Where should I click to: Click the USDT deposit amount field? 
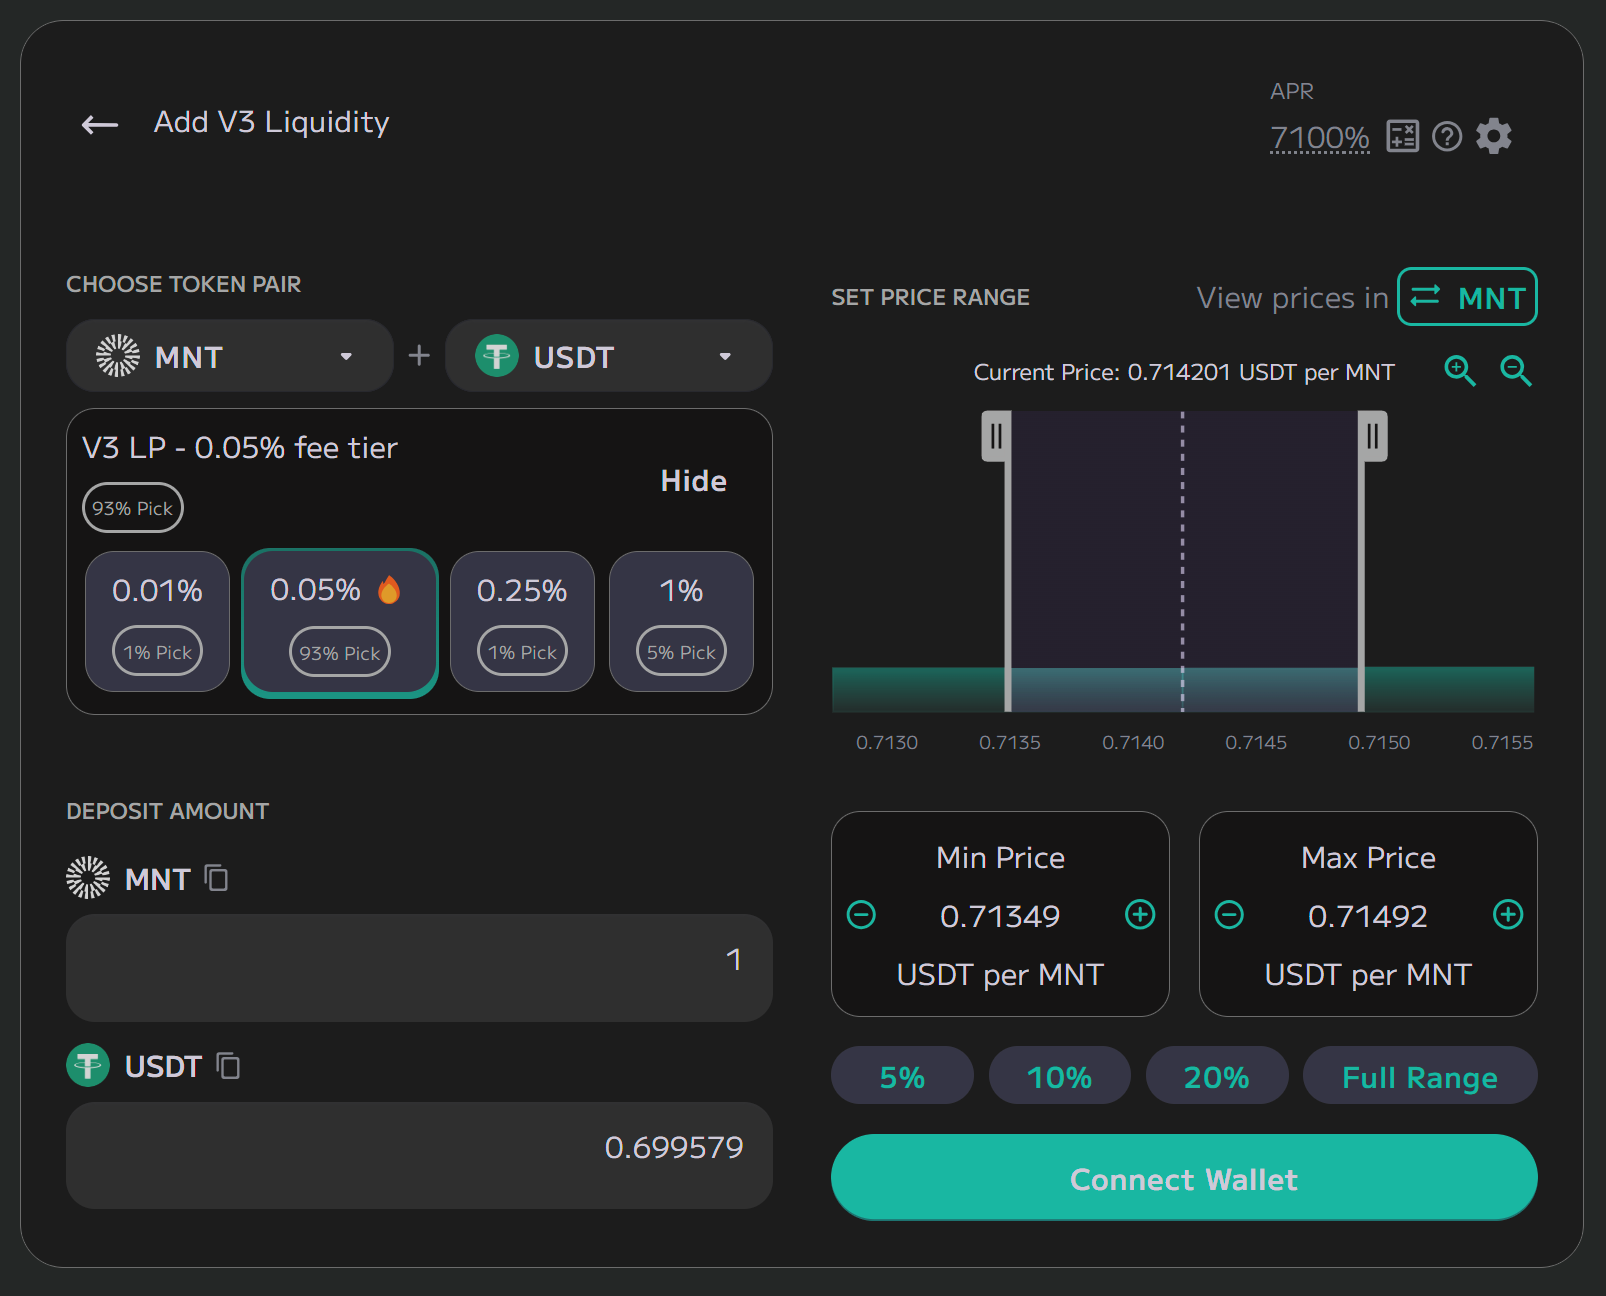tap(419, 1155)
